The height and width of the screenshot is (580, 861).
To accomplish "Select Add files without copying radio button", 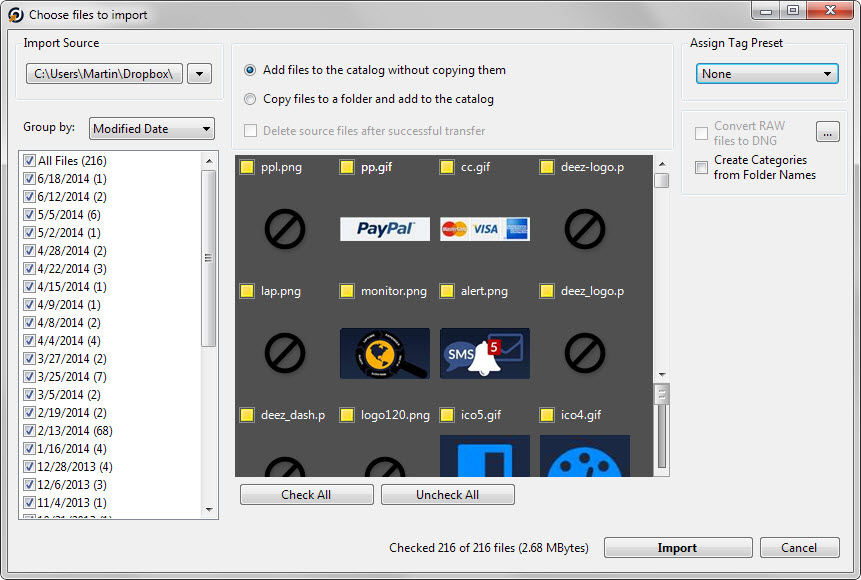I will [250, 70].
